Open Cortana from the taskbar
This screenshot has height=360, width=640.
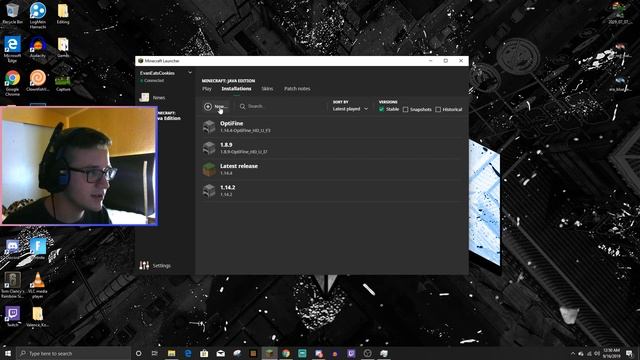tap(138, 353)
